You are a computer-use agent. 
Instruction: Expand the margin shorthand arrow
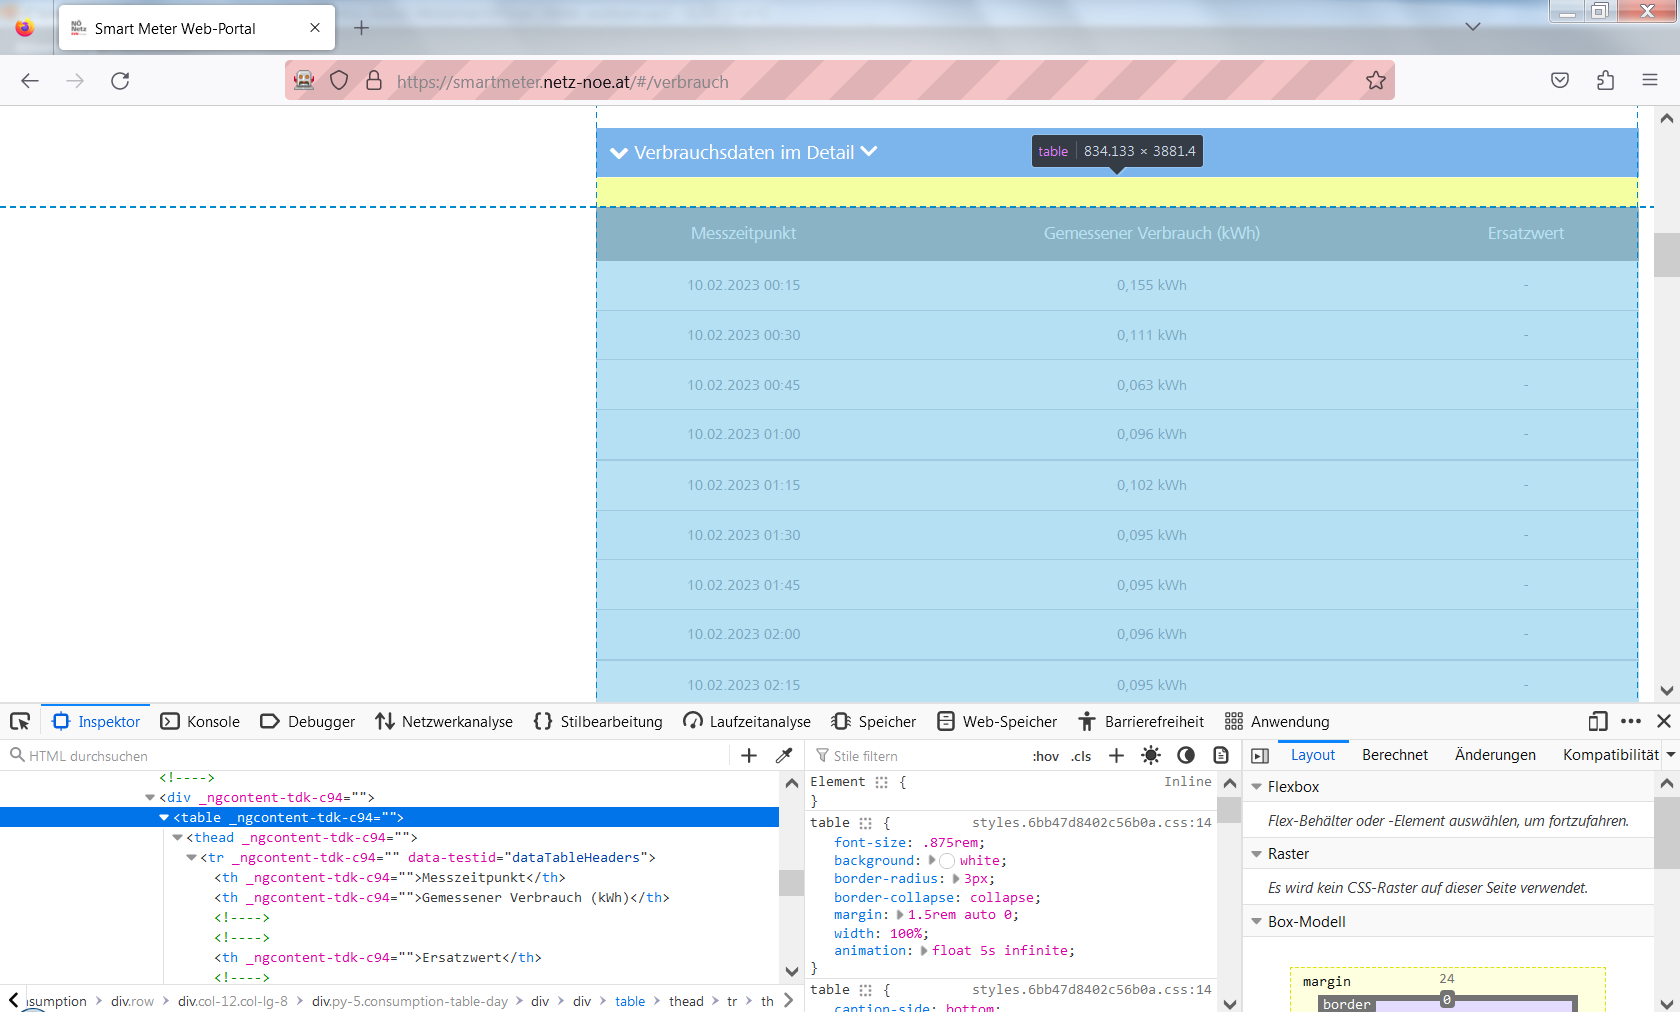coord(900,915)
